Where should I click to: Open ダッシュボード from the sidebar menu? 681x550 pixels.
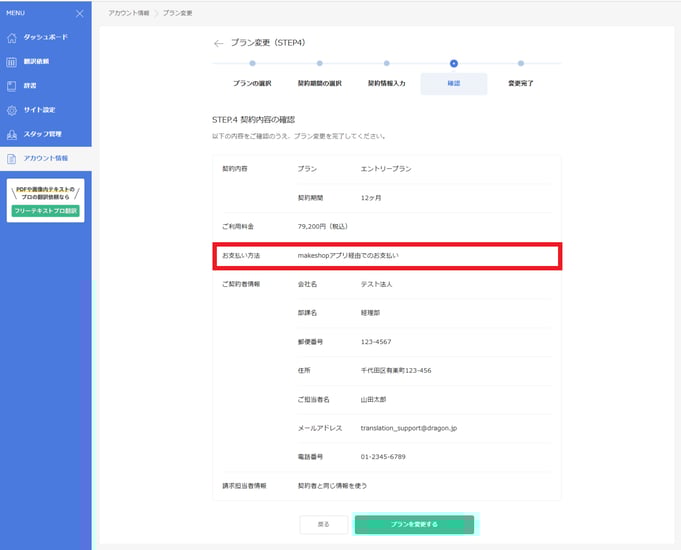coord(44,38)
